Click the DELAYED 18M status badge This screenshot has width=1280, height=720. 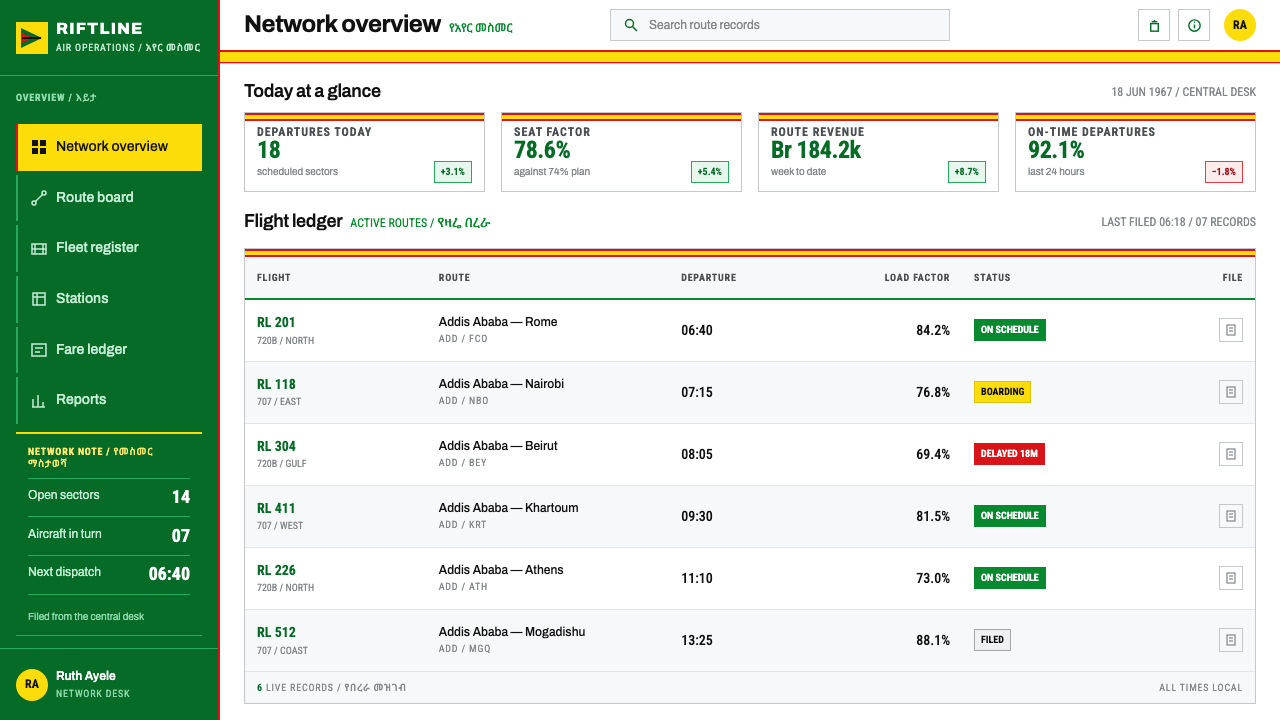coord(1009,454)
